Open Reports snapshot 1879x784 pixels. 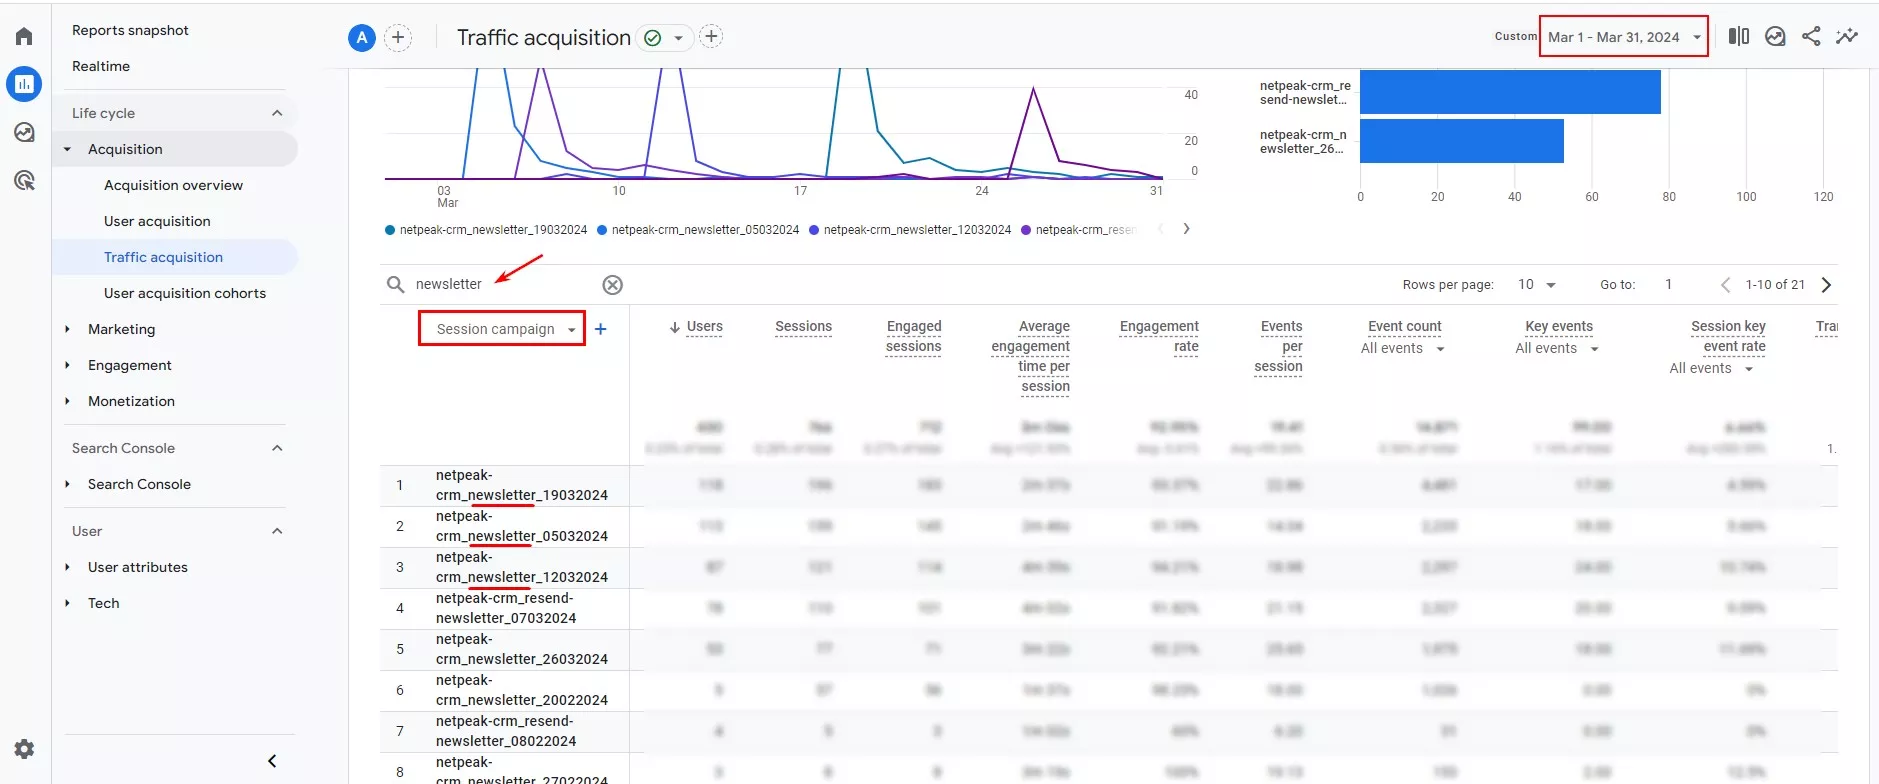coord(130,30)
